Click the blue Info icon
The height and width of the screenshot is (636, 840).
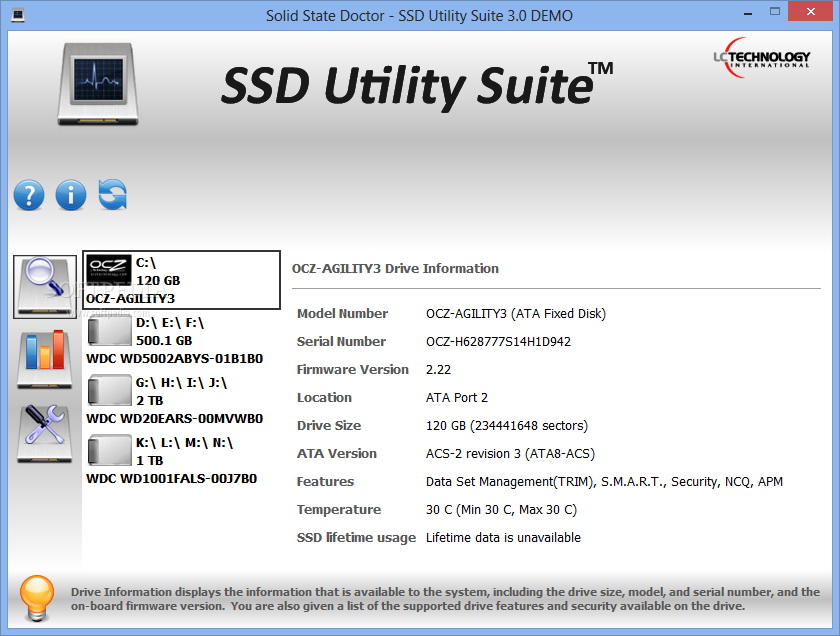(71, 195)
